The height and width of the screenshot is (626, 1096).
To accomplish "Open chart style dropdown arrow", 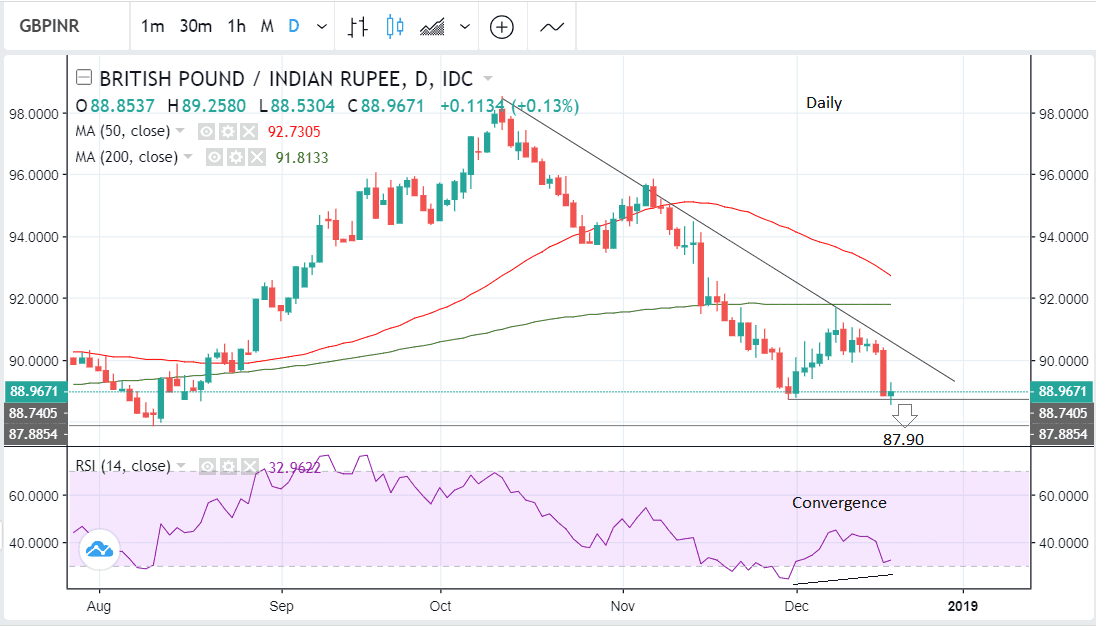I will [465, 27].
